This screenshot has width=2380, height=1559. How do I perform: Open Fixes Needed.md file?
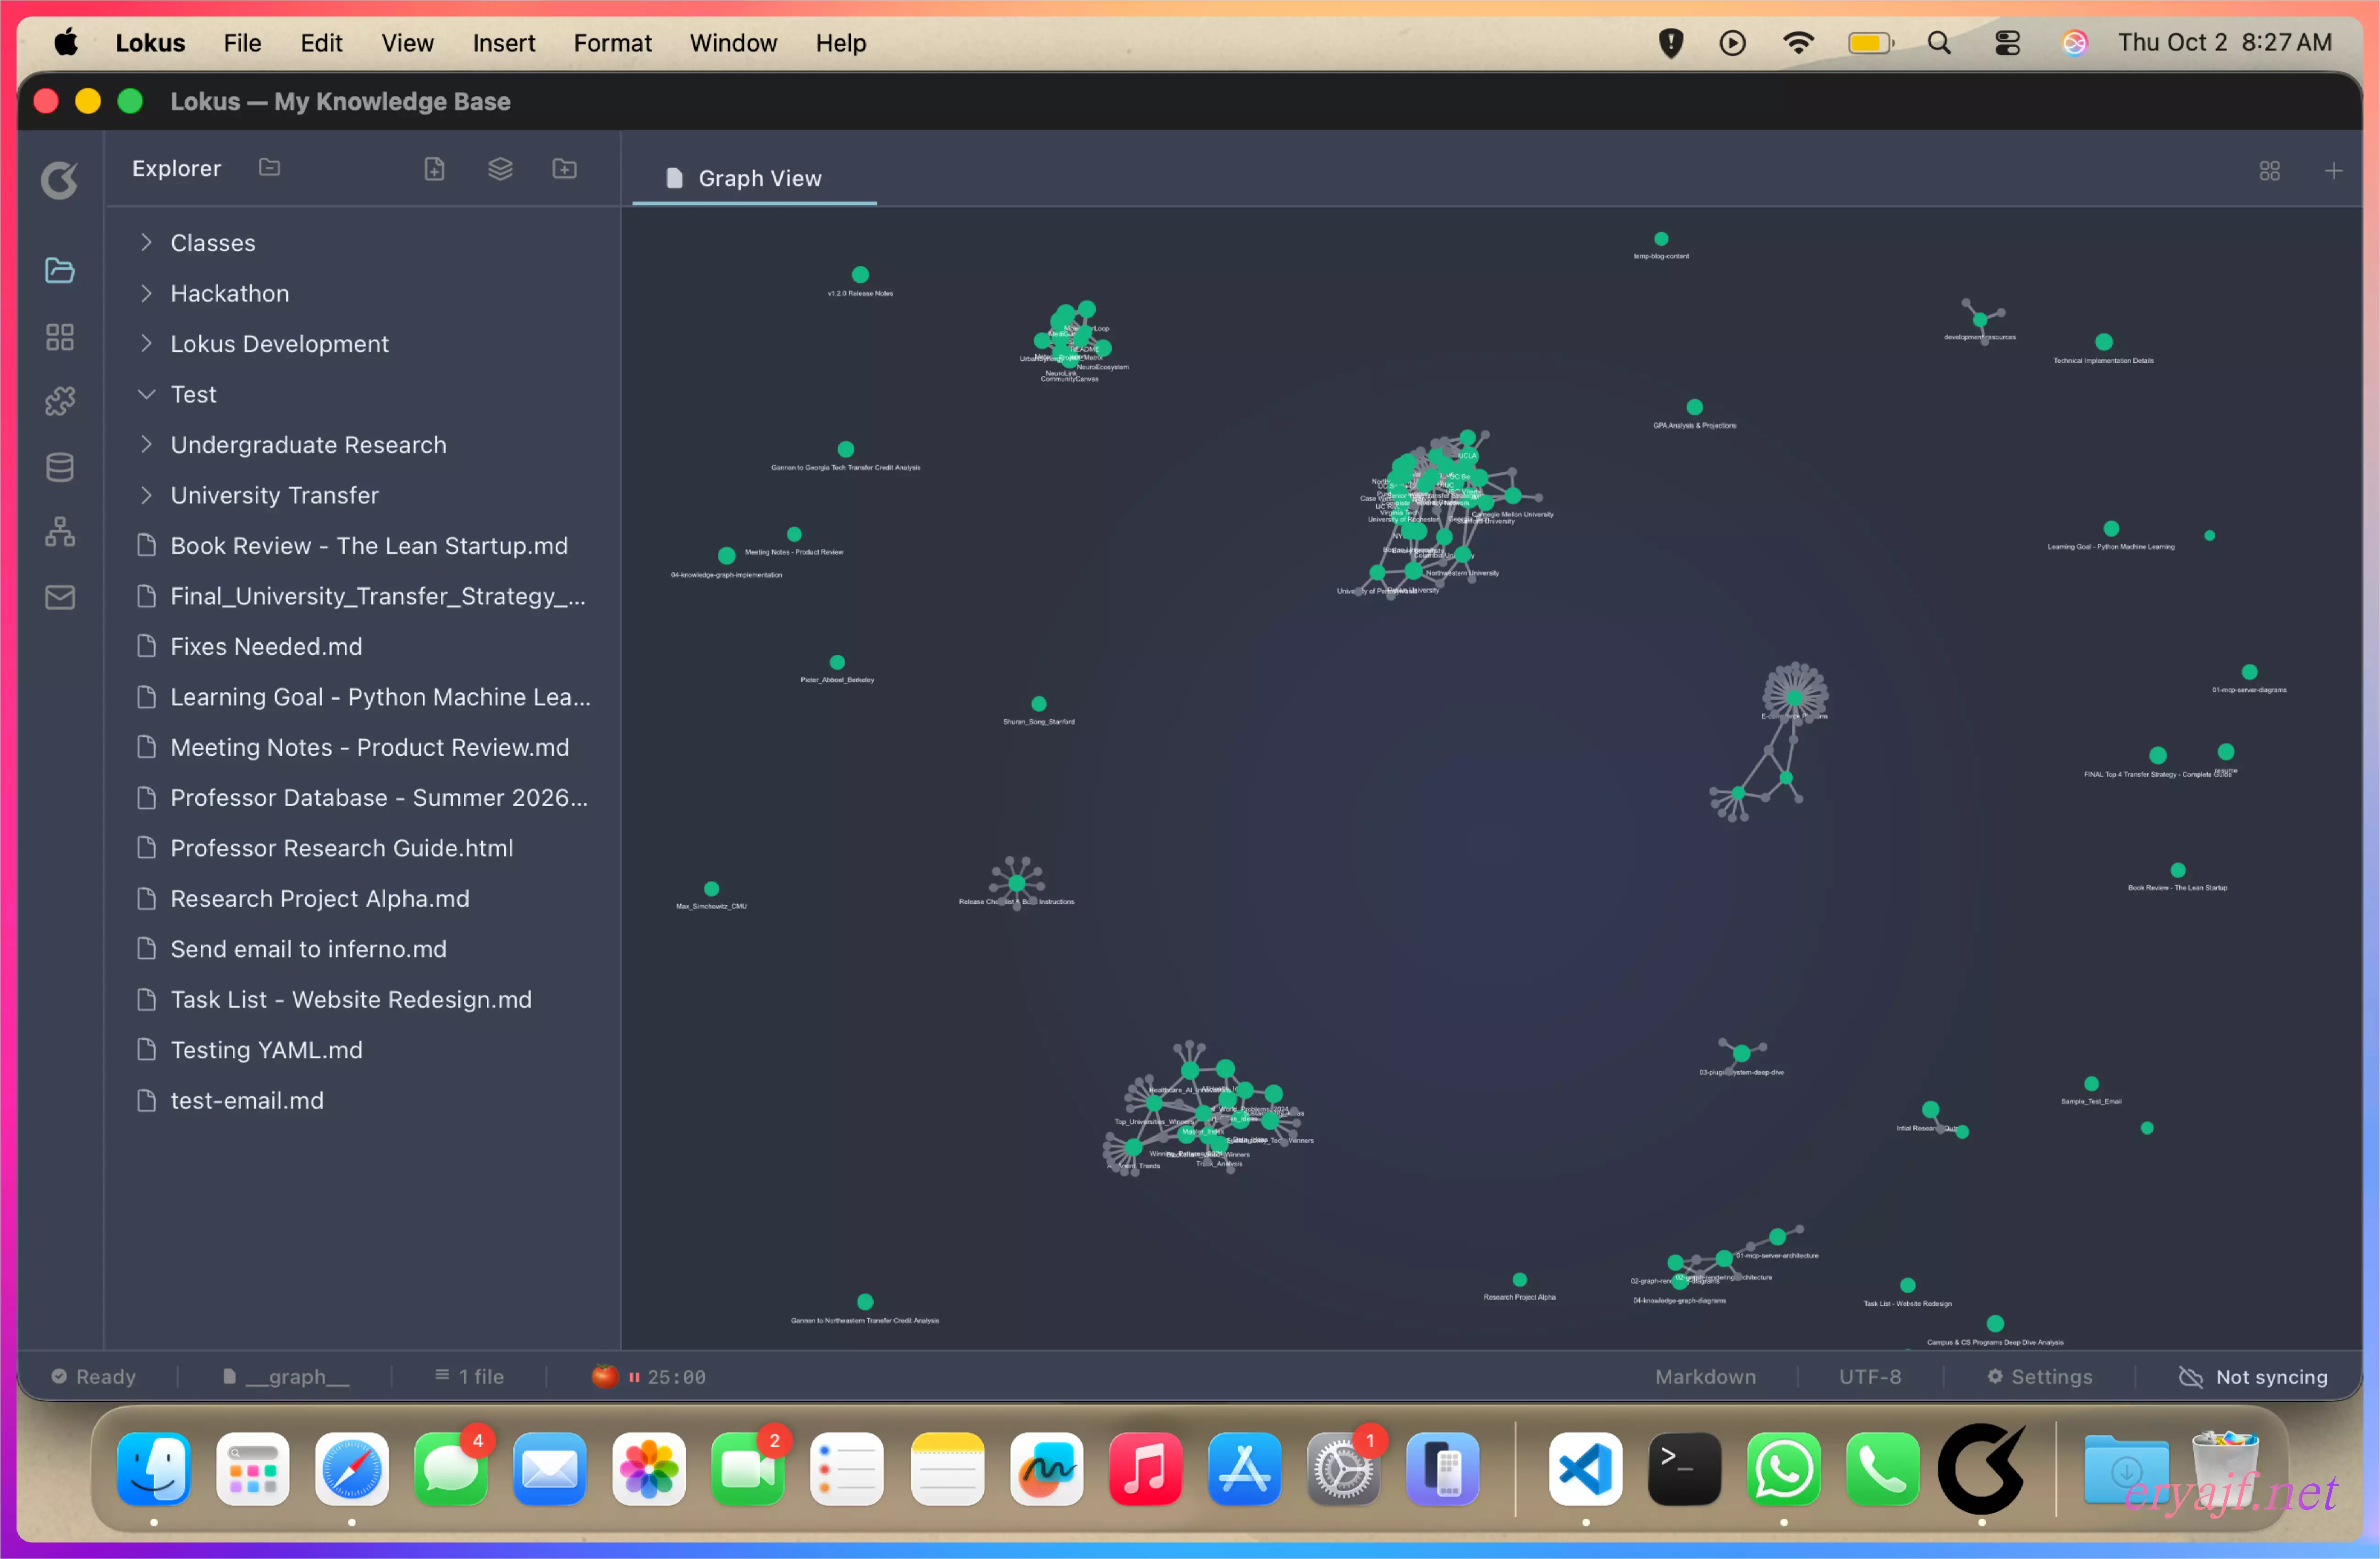click(x=266, y=646)
